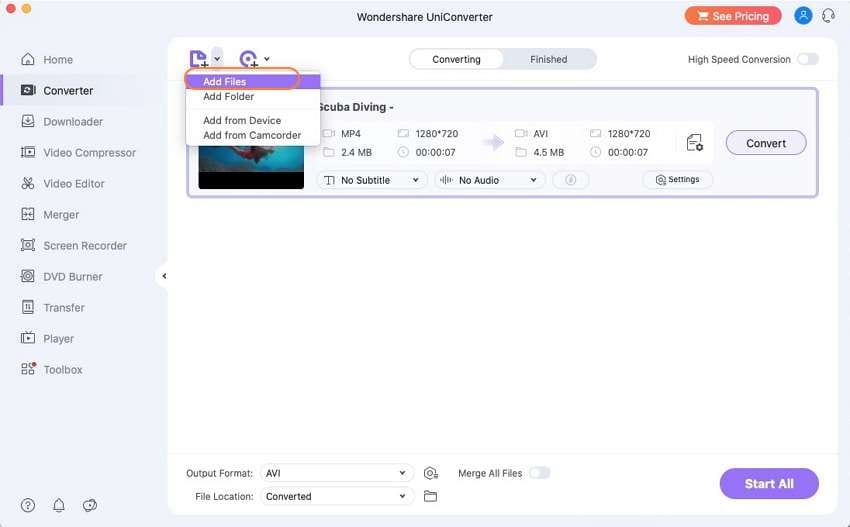
Task: Open the Player icon
Action: pos(28,338)
